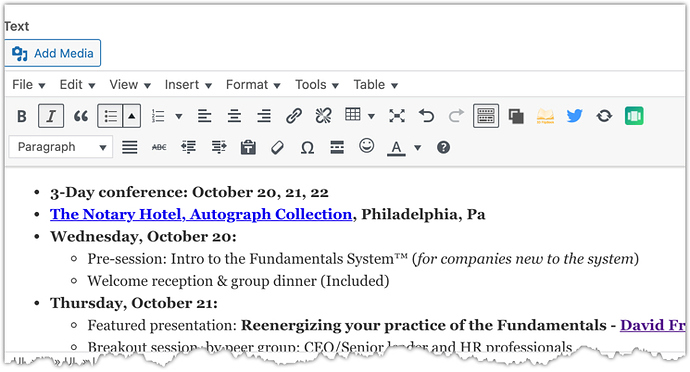Viewport: 690px width, 372px height.
Task: Open The Notary Hotel, Autograph Collection link
Action: pyautogui.click(x=201, y=214)
